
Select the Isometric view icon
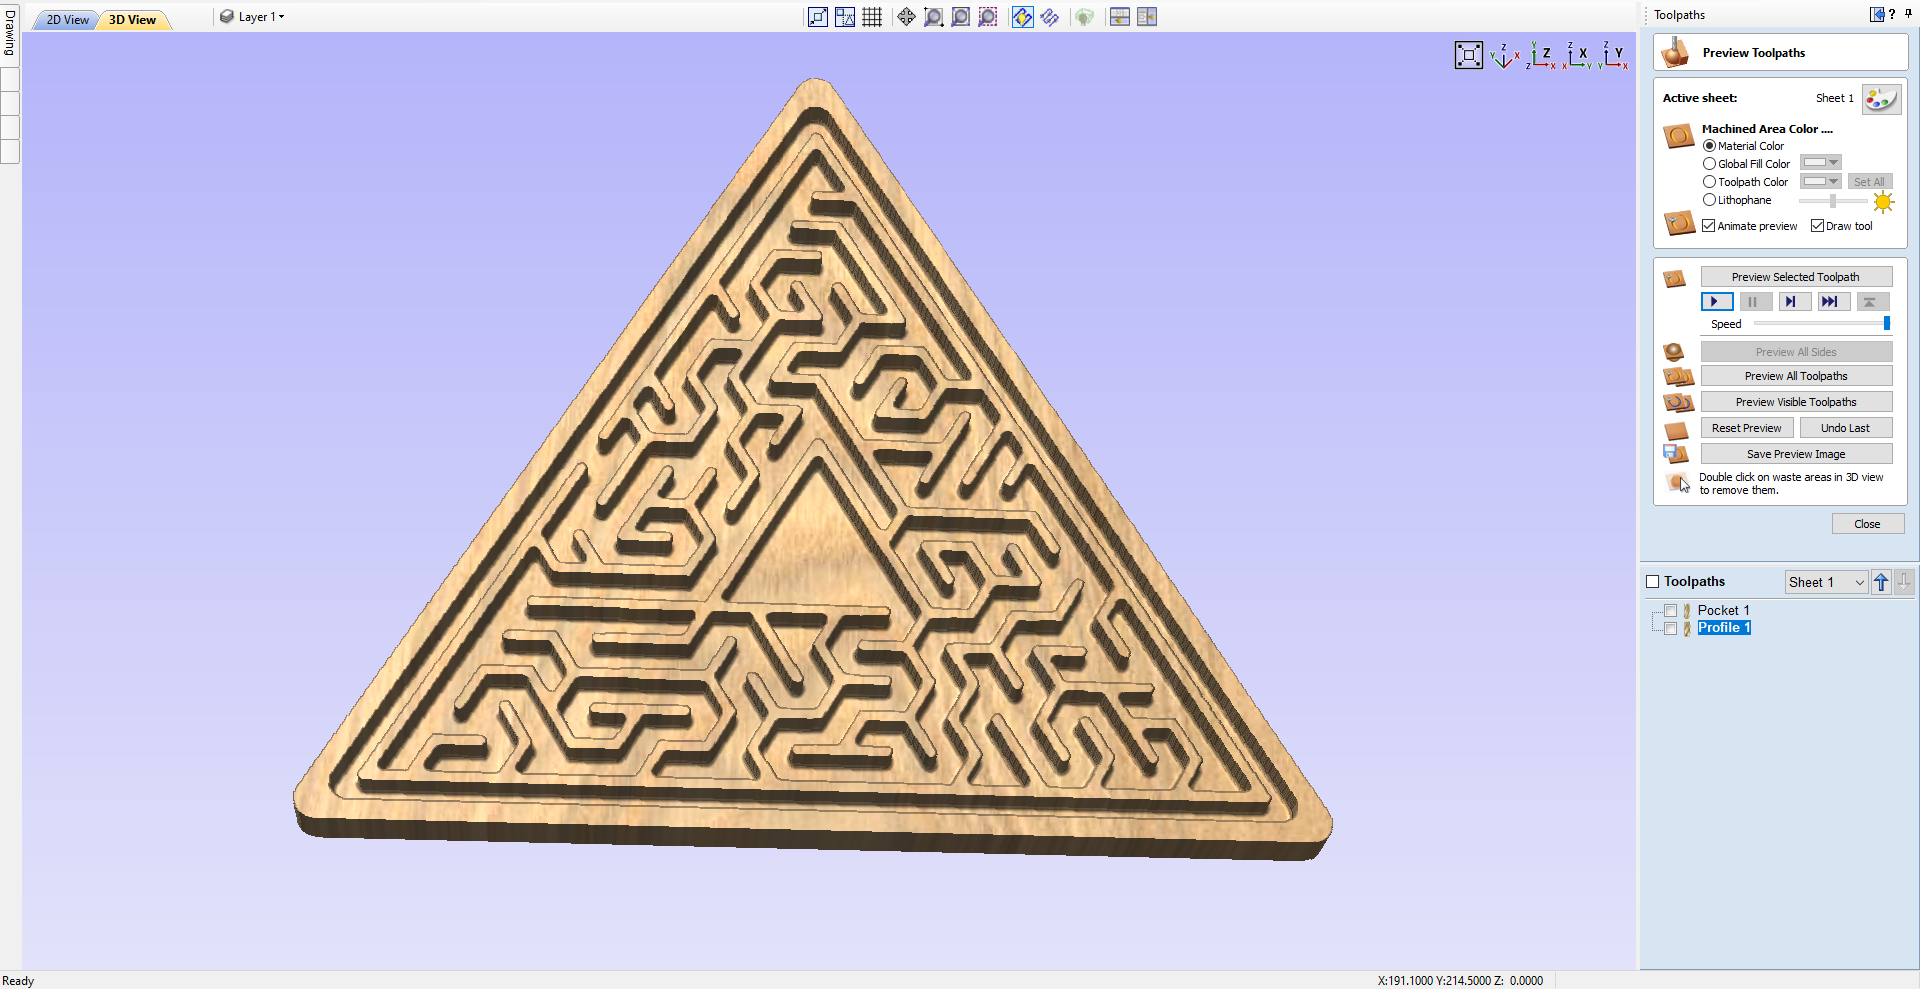point(1504,56)
